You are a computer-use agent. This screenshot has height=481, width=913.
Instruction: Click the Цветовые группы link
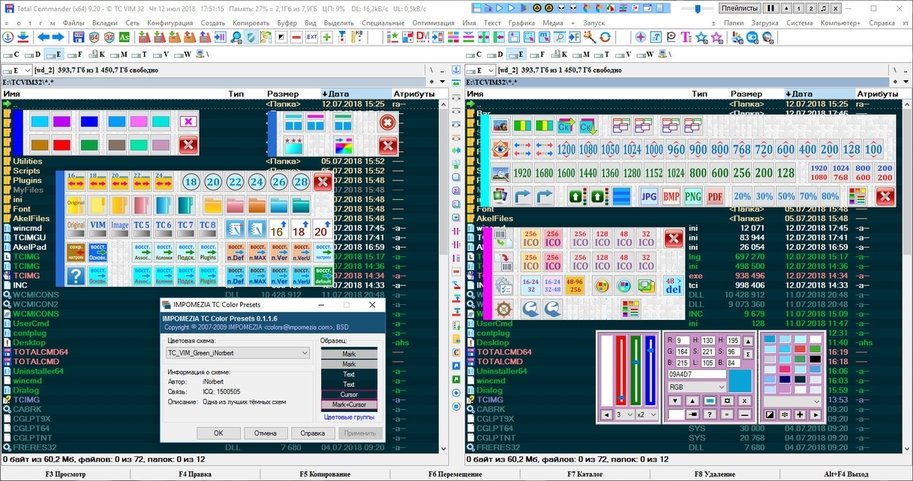[349, 418]
